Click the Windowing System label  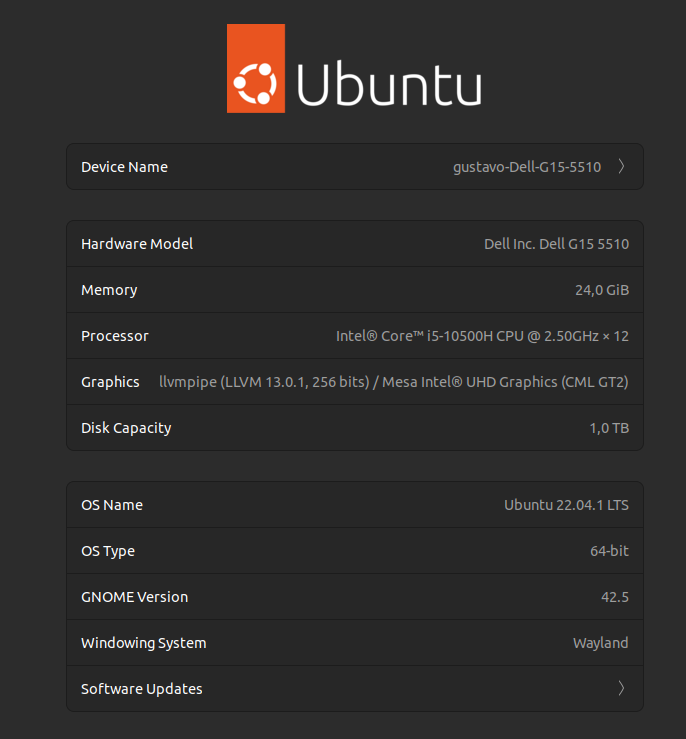[x=144, y=643]
